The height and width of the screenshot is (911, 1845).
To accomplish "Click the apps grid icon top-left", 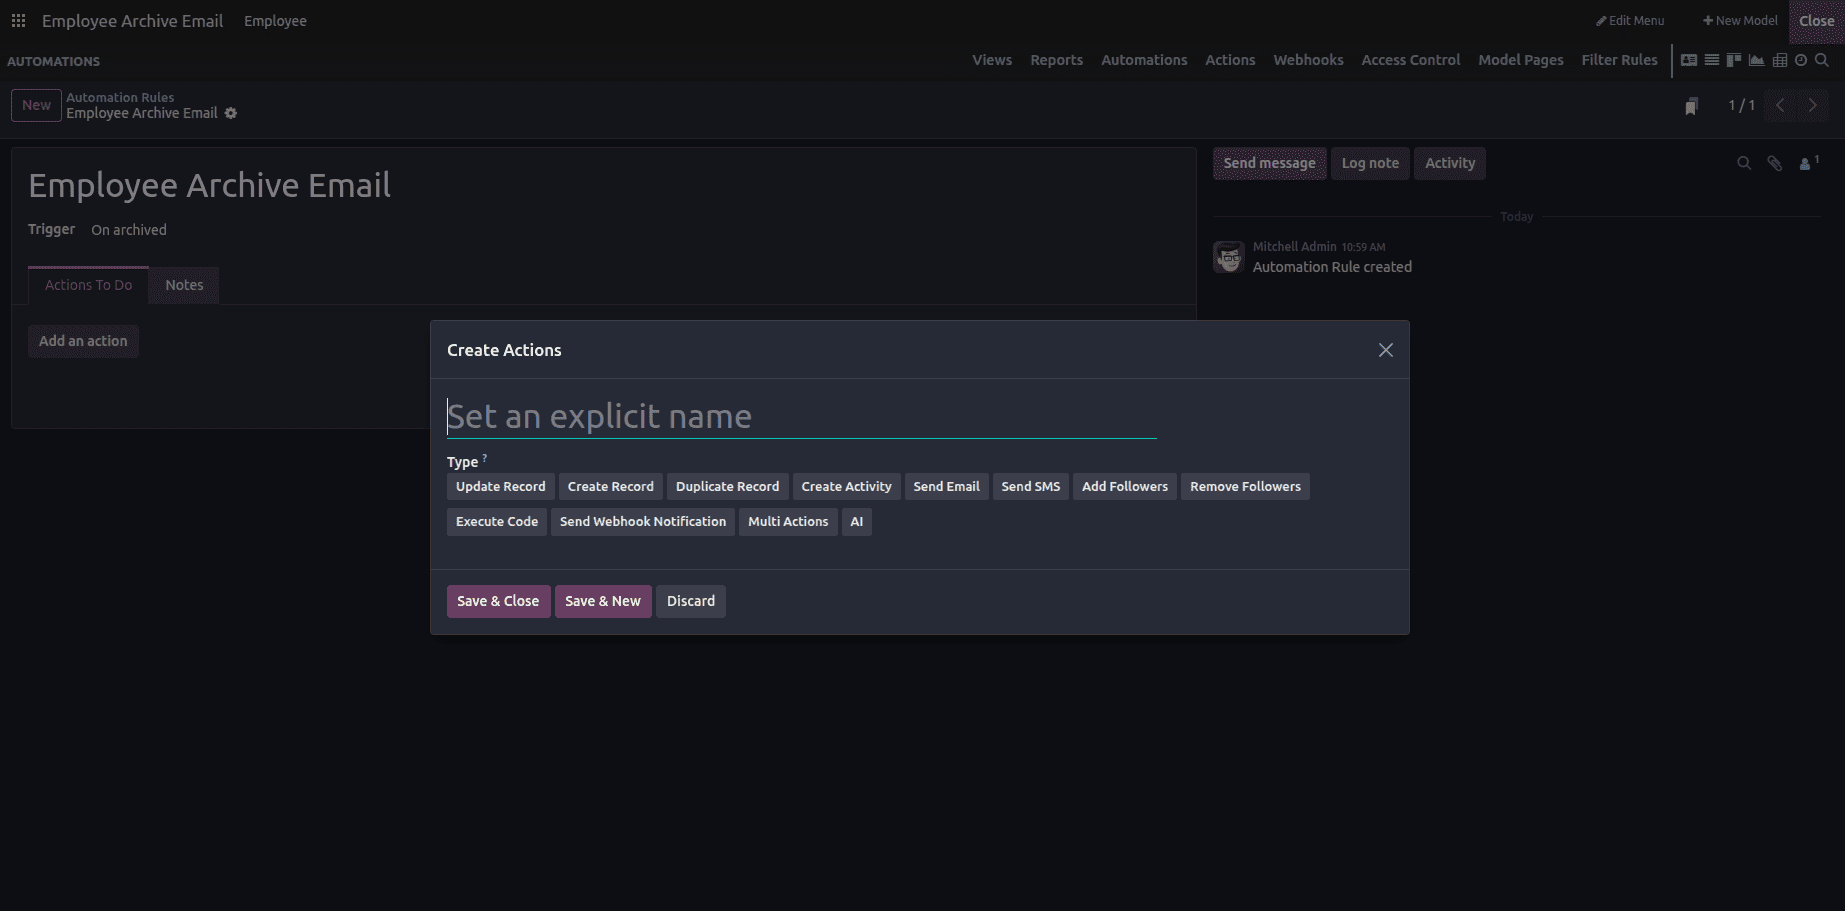I will coord(18,20).
